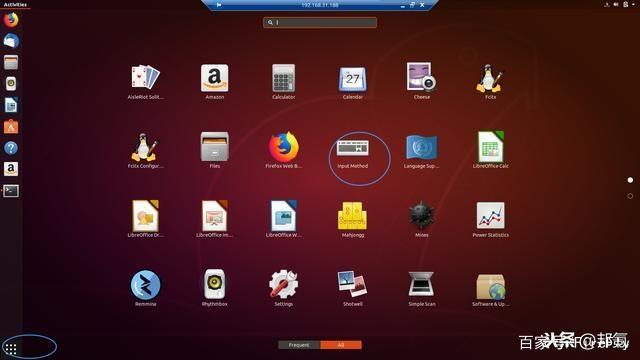Click the Activities button
Viewport: 640px width, 360px height.
[15, 4]
